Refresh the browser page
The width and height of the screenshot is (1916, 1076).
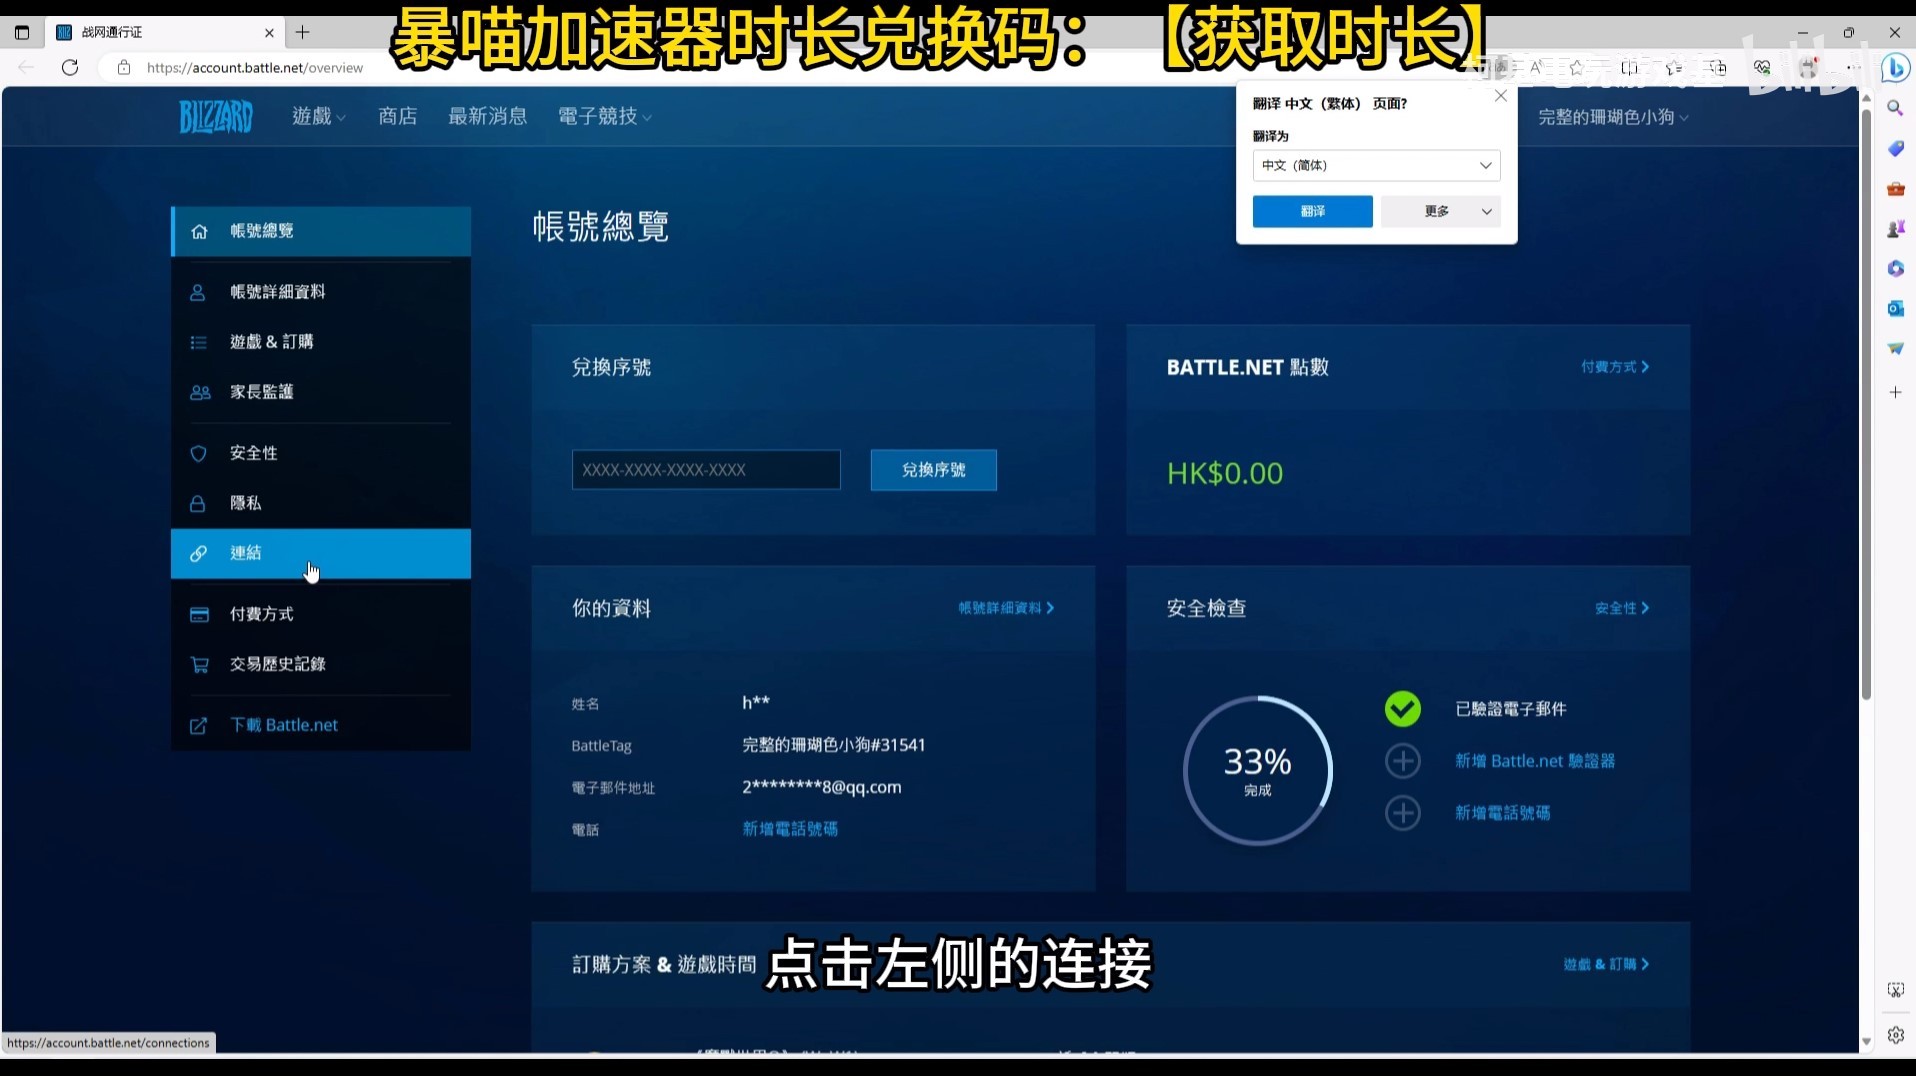click(70, 67)
